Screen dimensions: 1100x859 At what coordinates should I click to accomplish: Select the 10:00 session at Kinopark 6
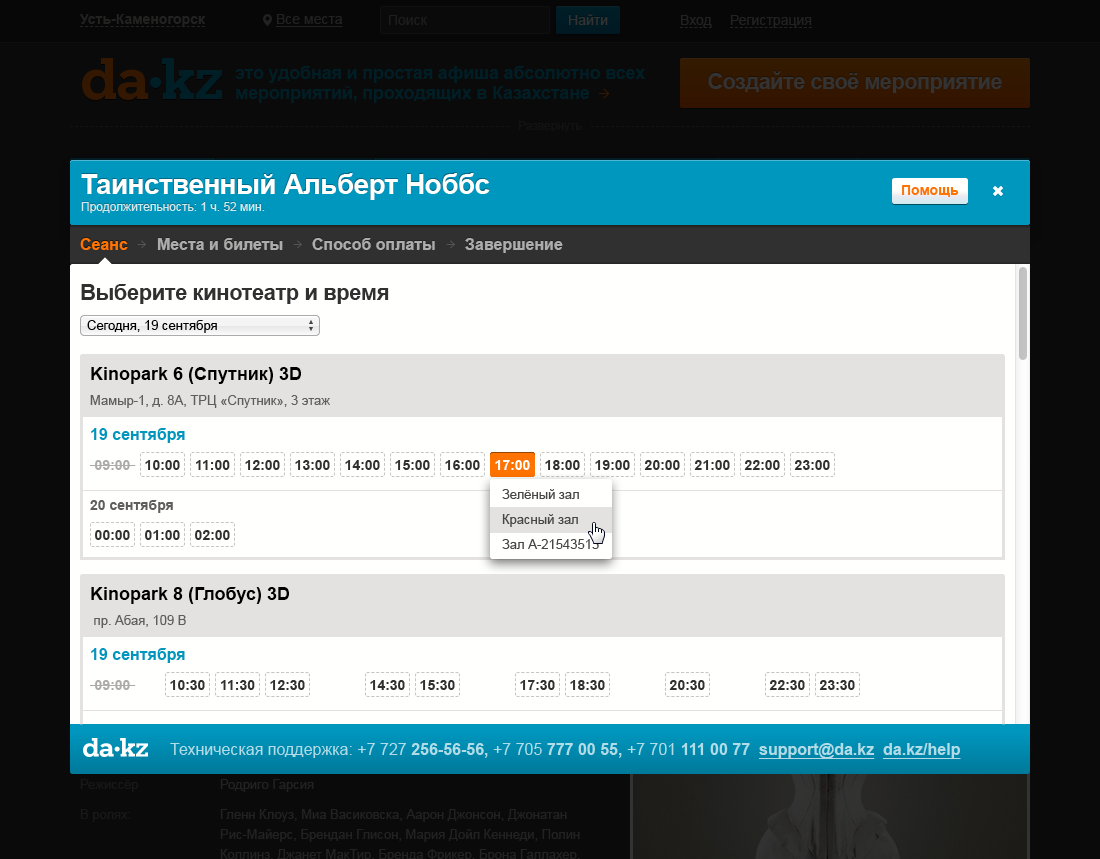(162, 465)
